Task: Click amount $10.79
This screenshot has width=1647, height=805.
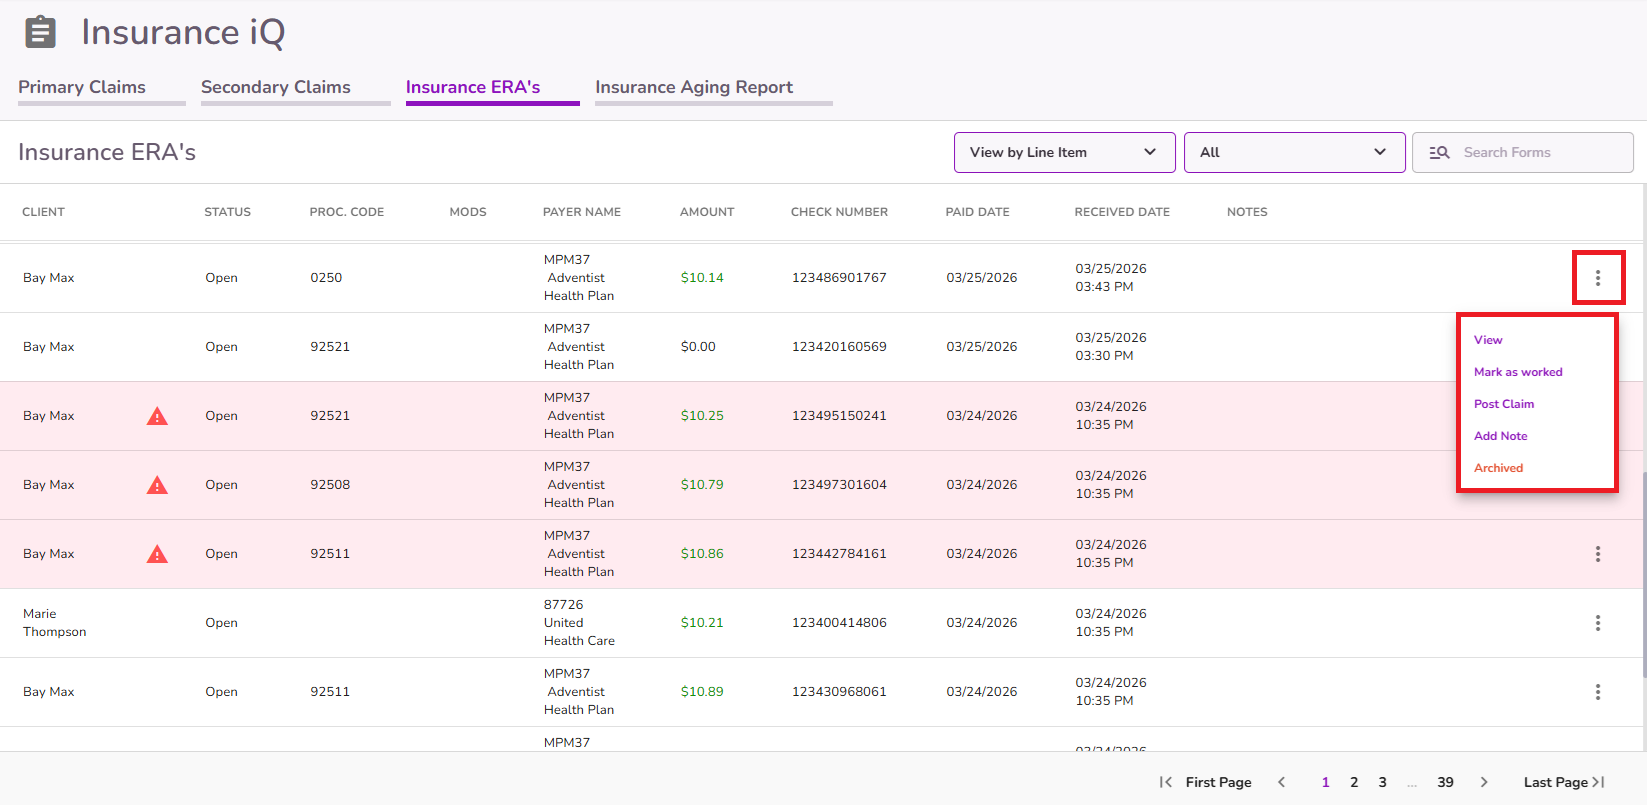Action: point(702,485)
